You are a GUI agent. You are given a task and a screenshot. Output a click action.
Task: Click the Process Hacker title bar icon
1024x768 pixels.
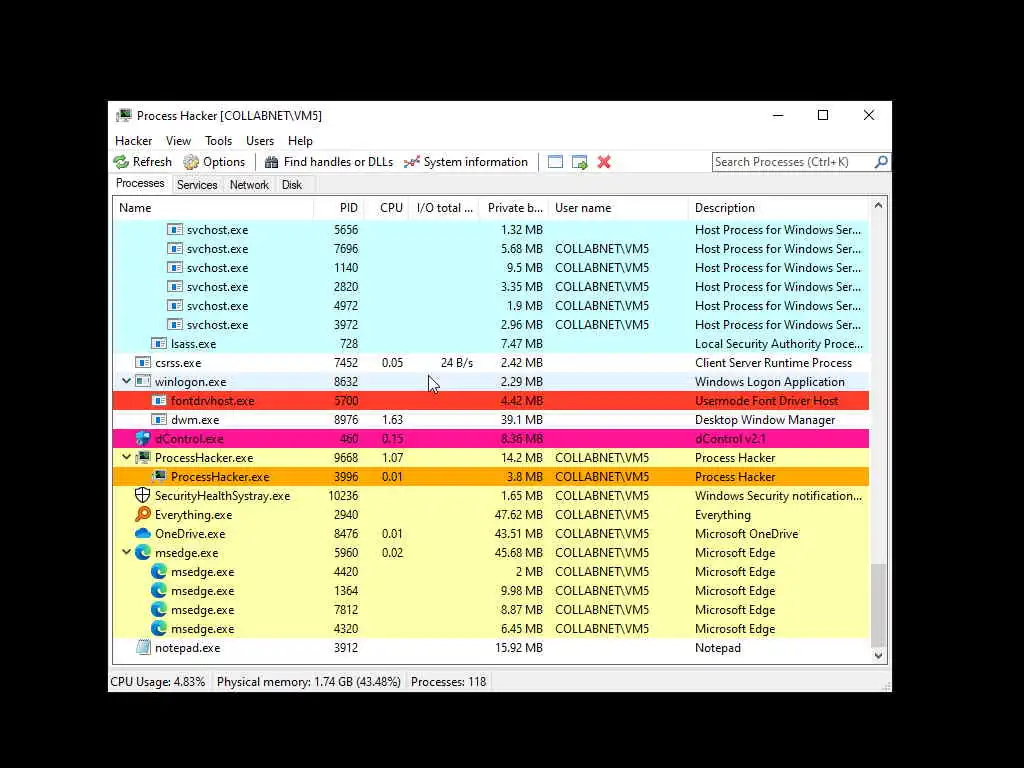click(x=123, y=116)
